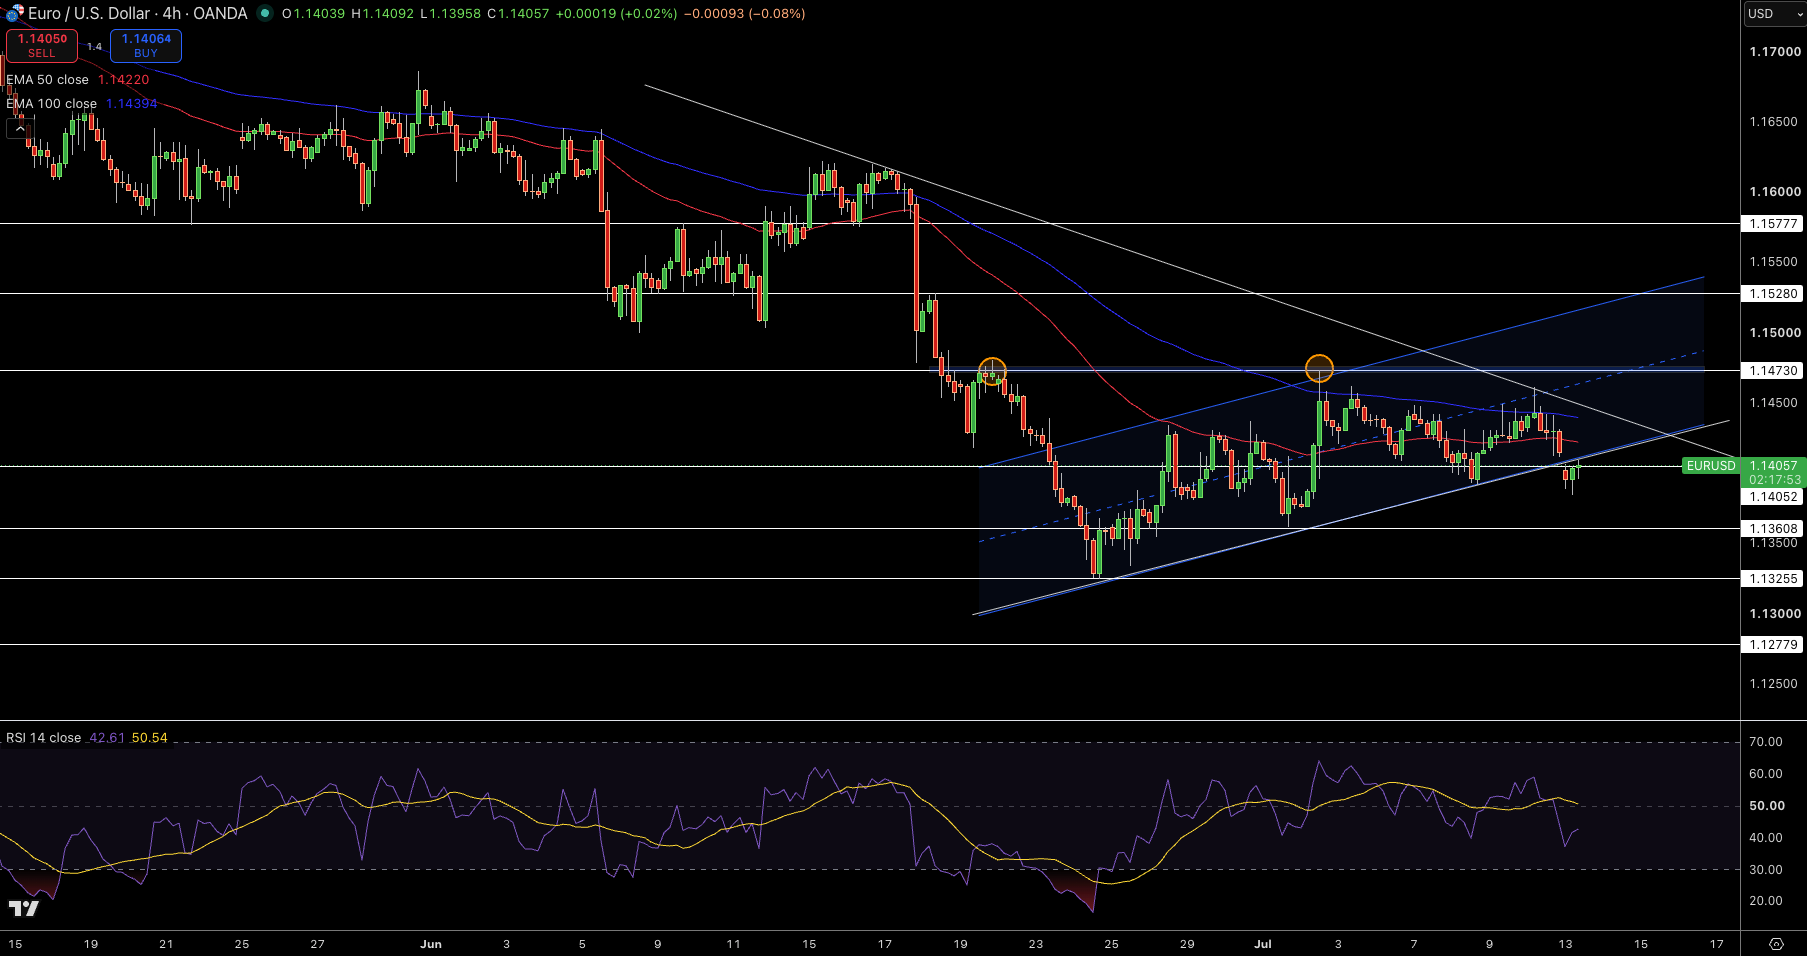Screen dimensions: 1807x956
Task: Click the current price 1.14057 label
Action: tap(1773, 466)
